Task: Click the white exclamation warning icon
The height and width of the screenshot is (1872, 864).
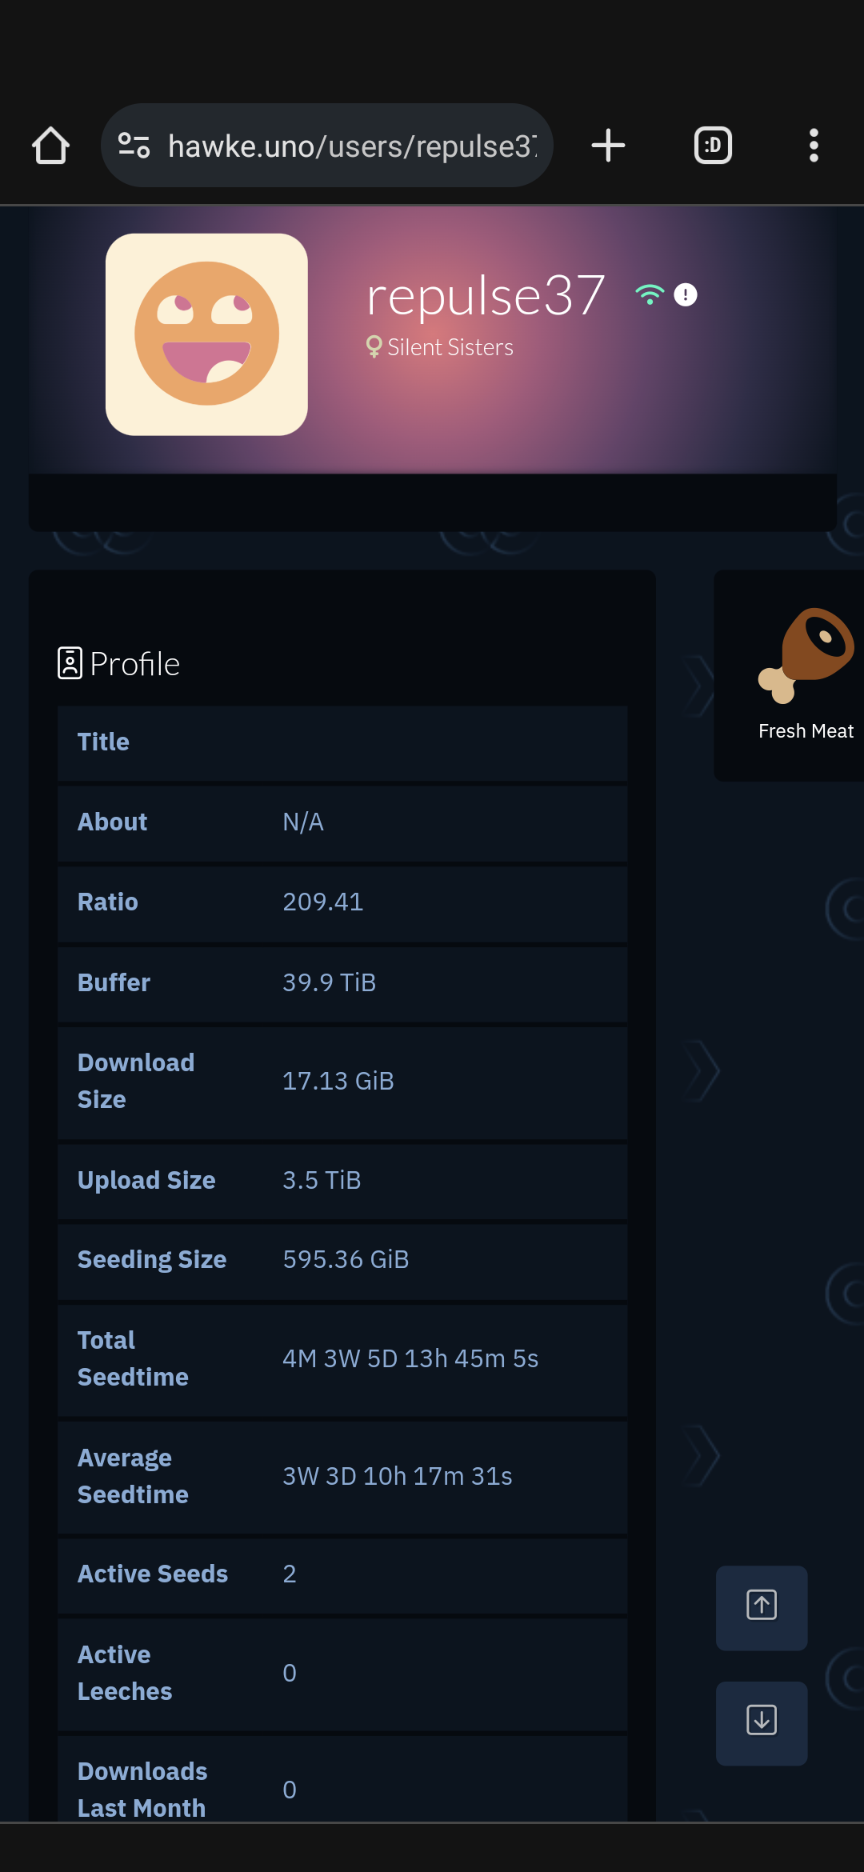Action: [x=686, y=295]
